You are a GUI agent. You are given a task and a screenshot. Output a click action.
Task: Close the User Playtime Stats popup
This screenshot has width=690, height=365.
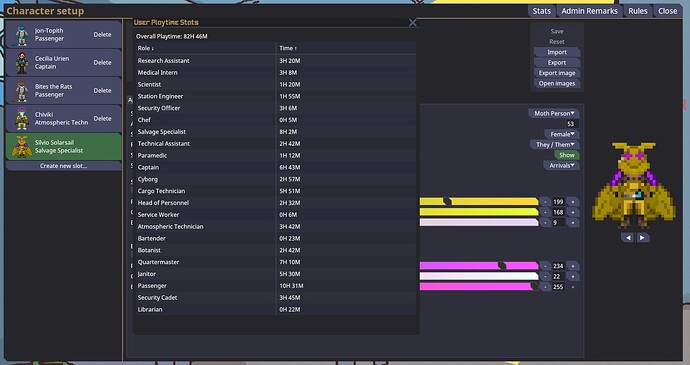412,22
